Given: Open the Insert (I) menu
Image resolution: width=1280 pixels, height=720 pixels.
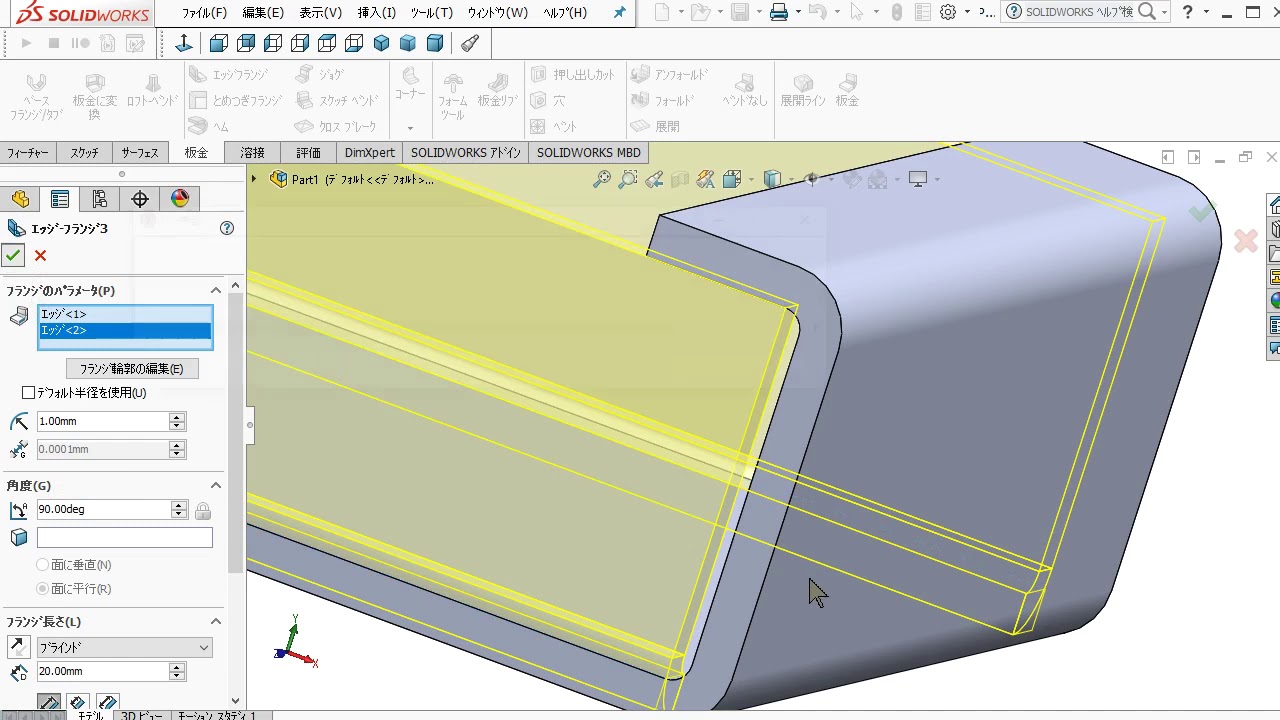Looking at the screenshot, I should click(x=377, y=13).
